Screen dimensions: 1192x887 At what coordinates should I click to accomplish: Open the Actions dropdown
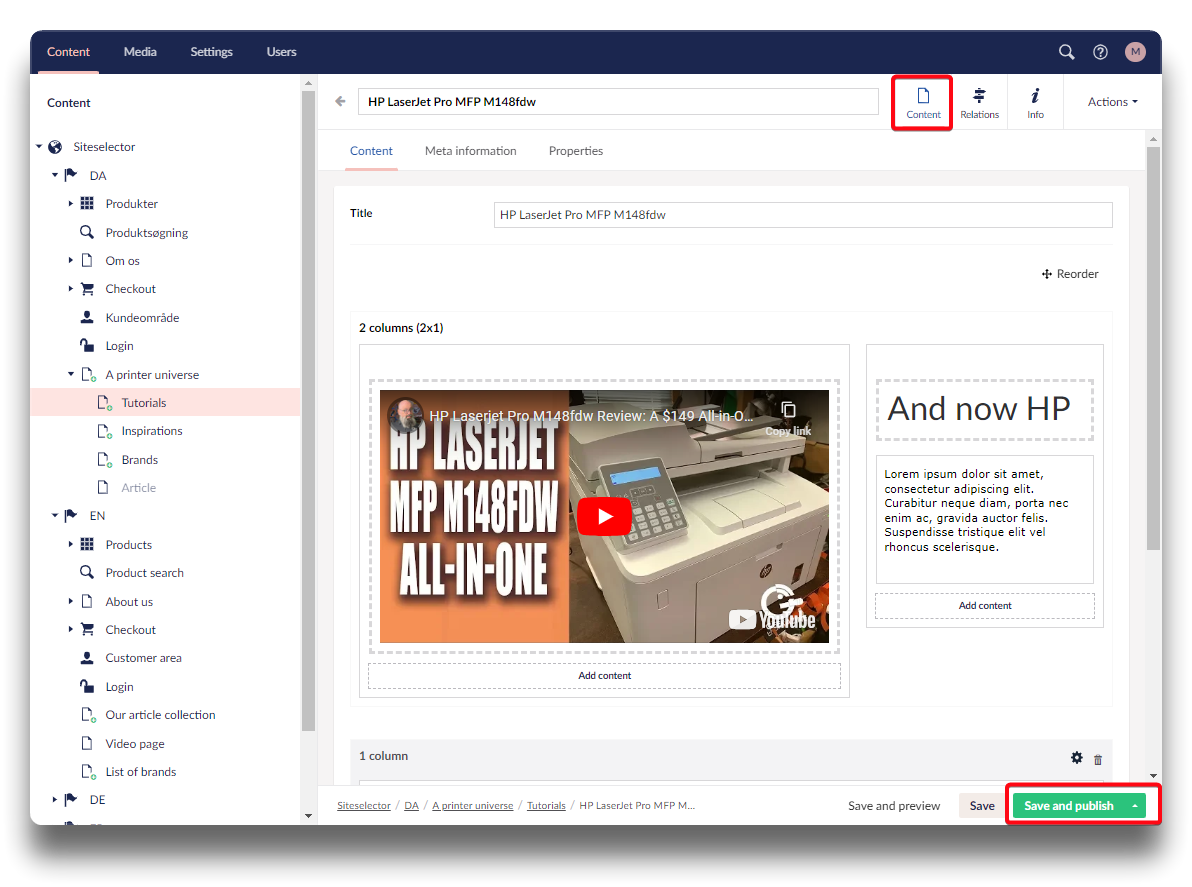tap(1112, 102)
